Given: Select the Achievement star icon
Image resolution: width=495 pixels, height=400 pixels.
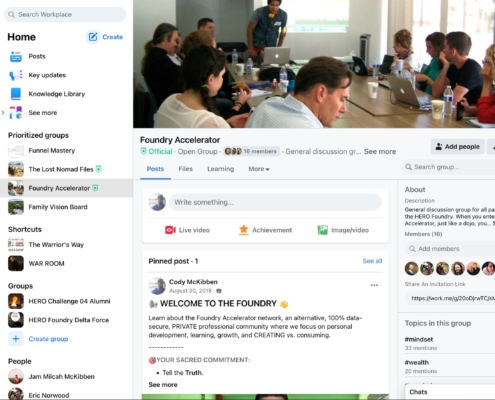Looking at the screenshot, I should tap(244, 230).
